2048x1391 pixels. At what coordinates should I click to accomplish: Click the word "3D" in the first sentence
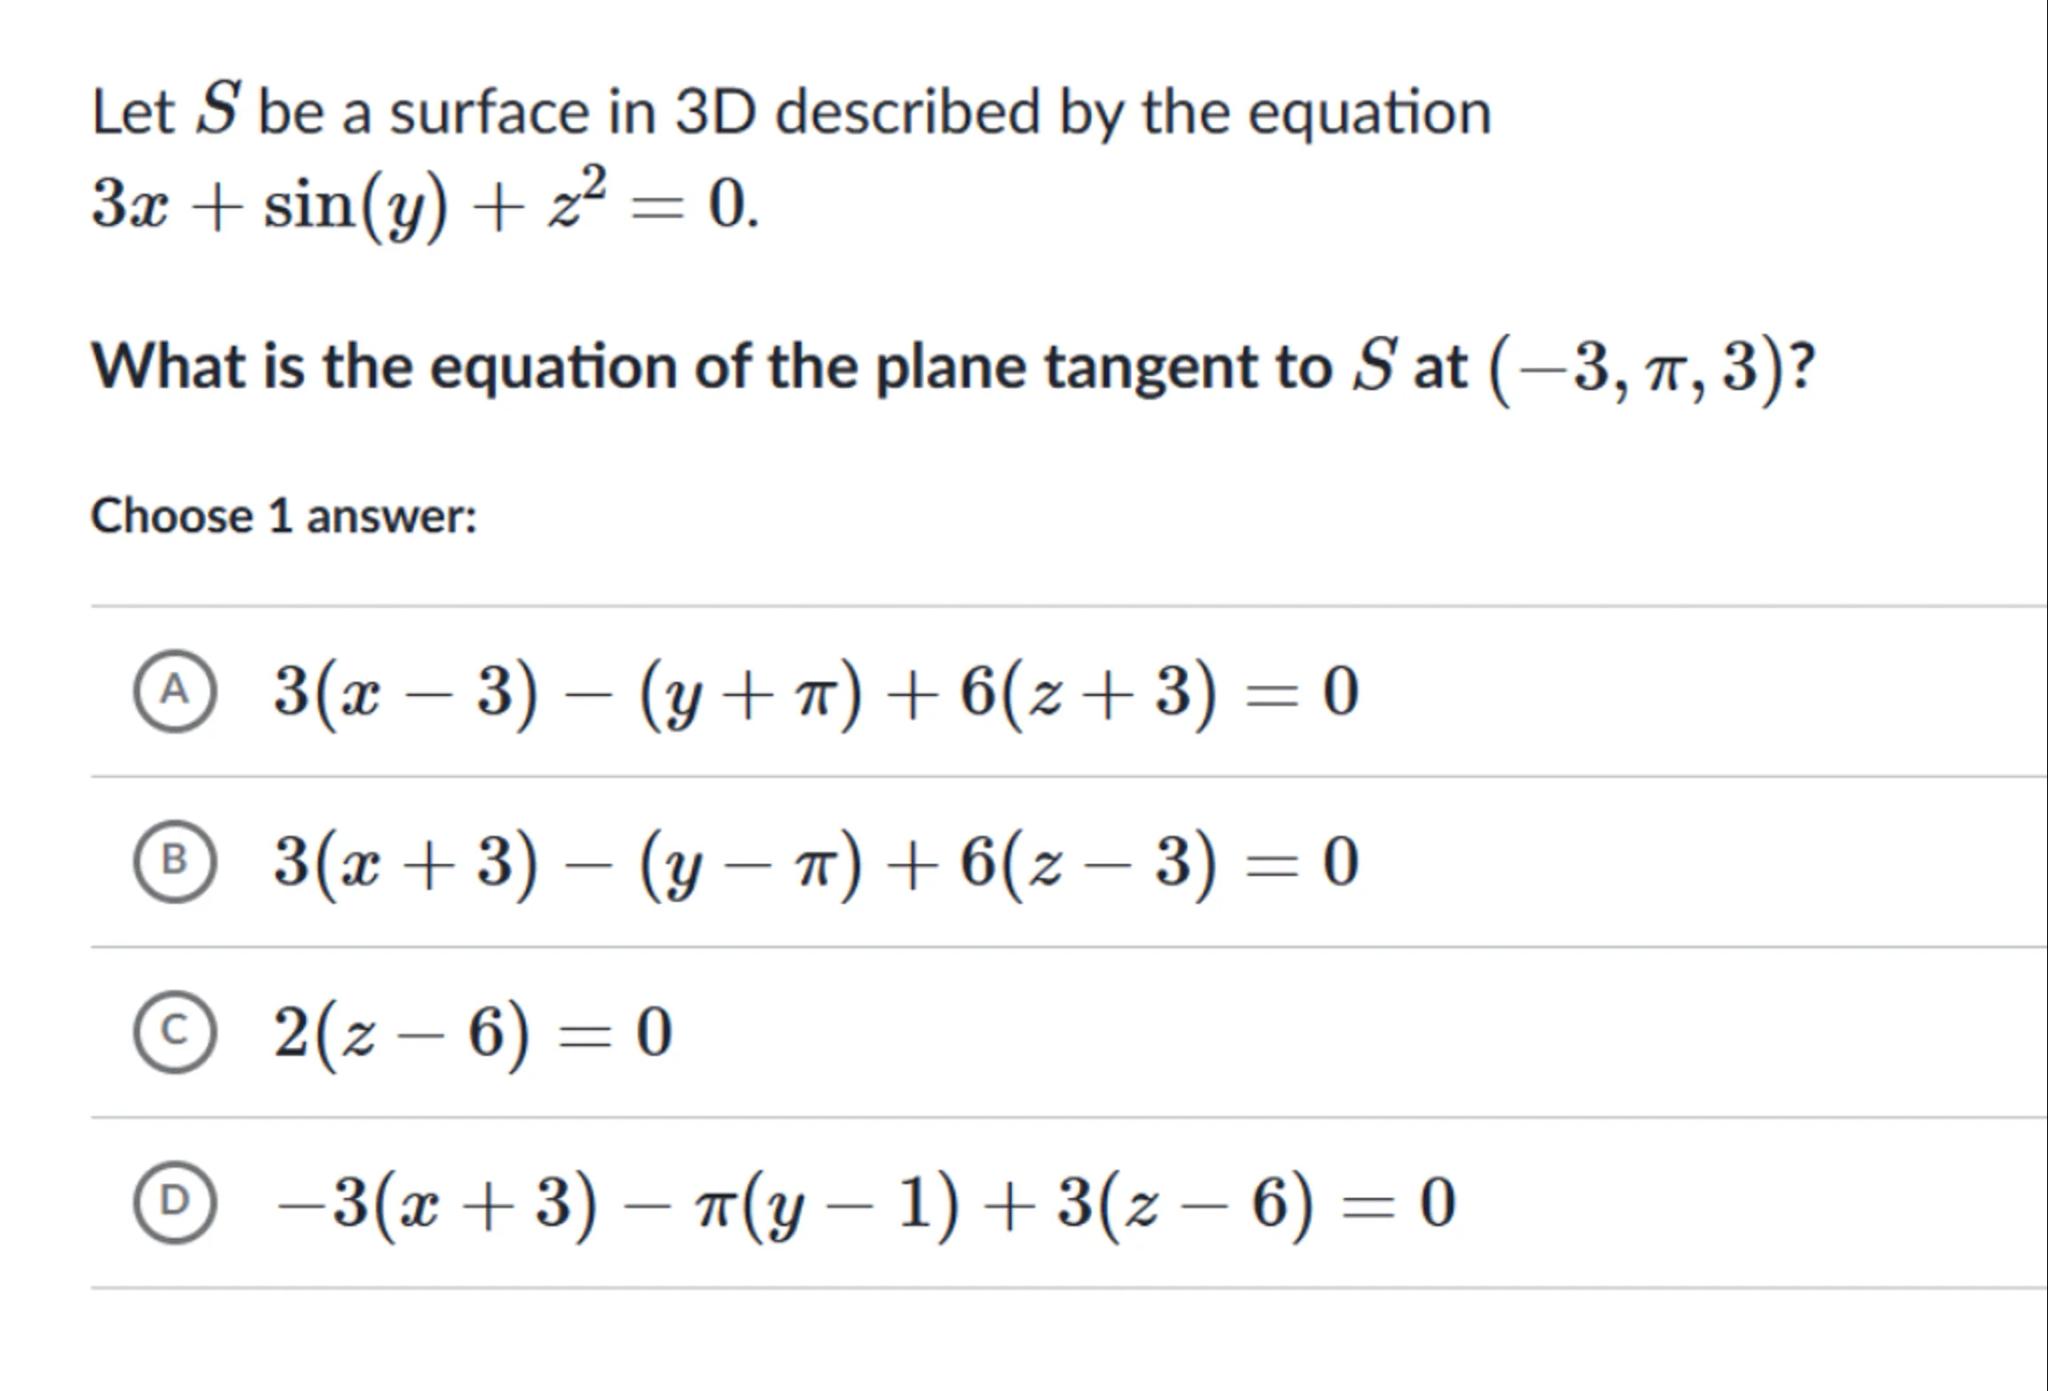point(715,111)
